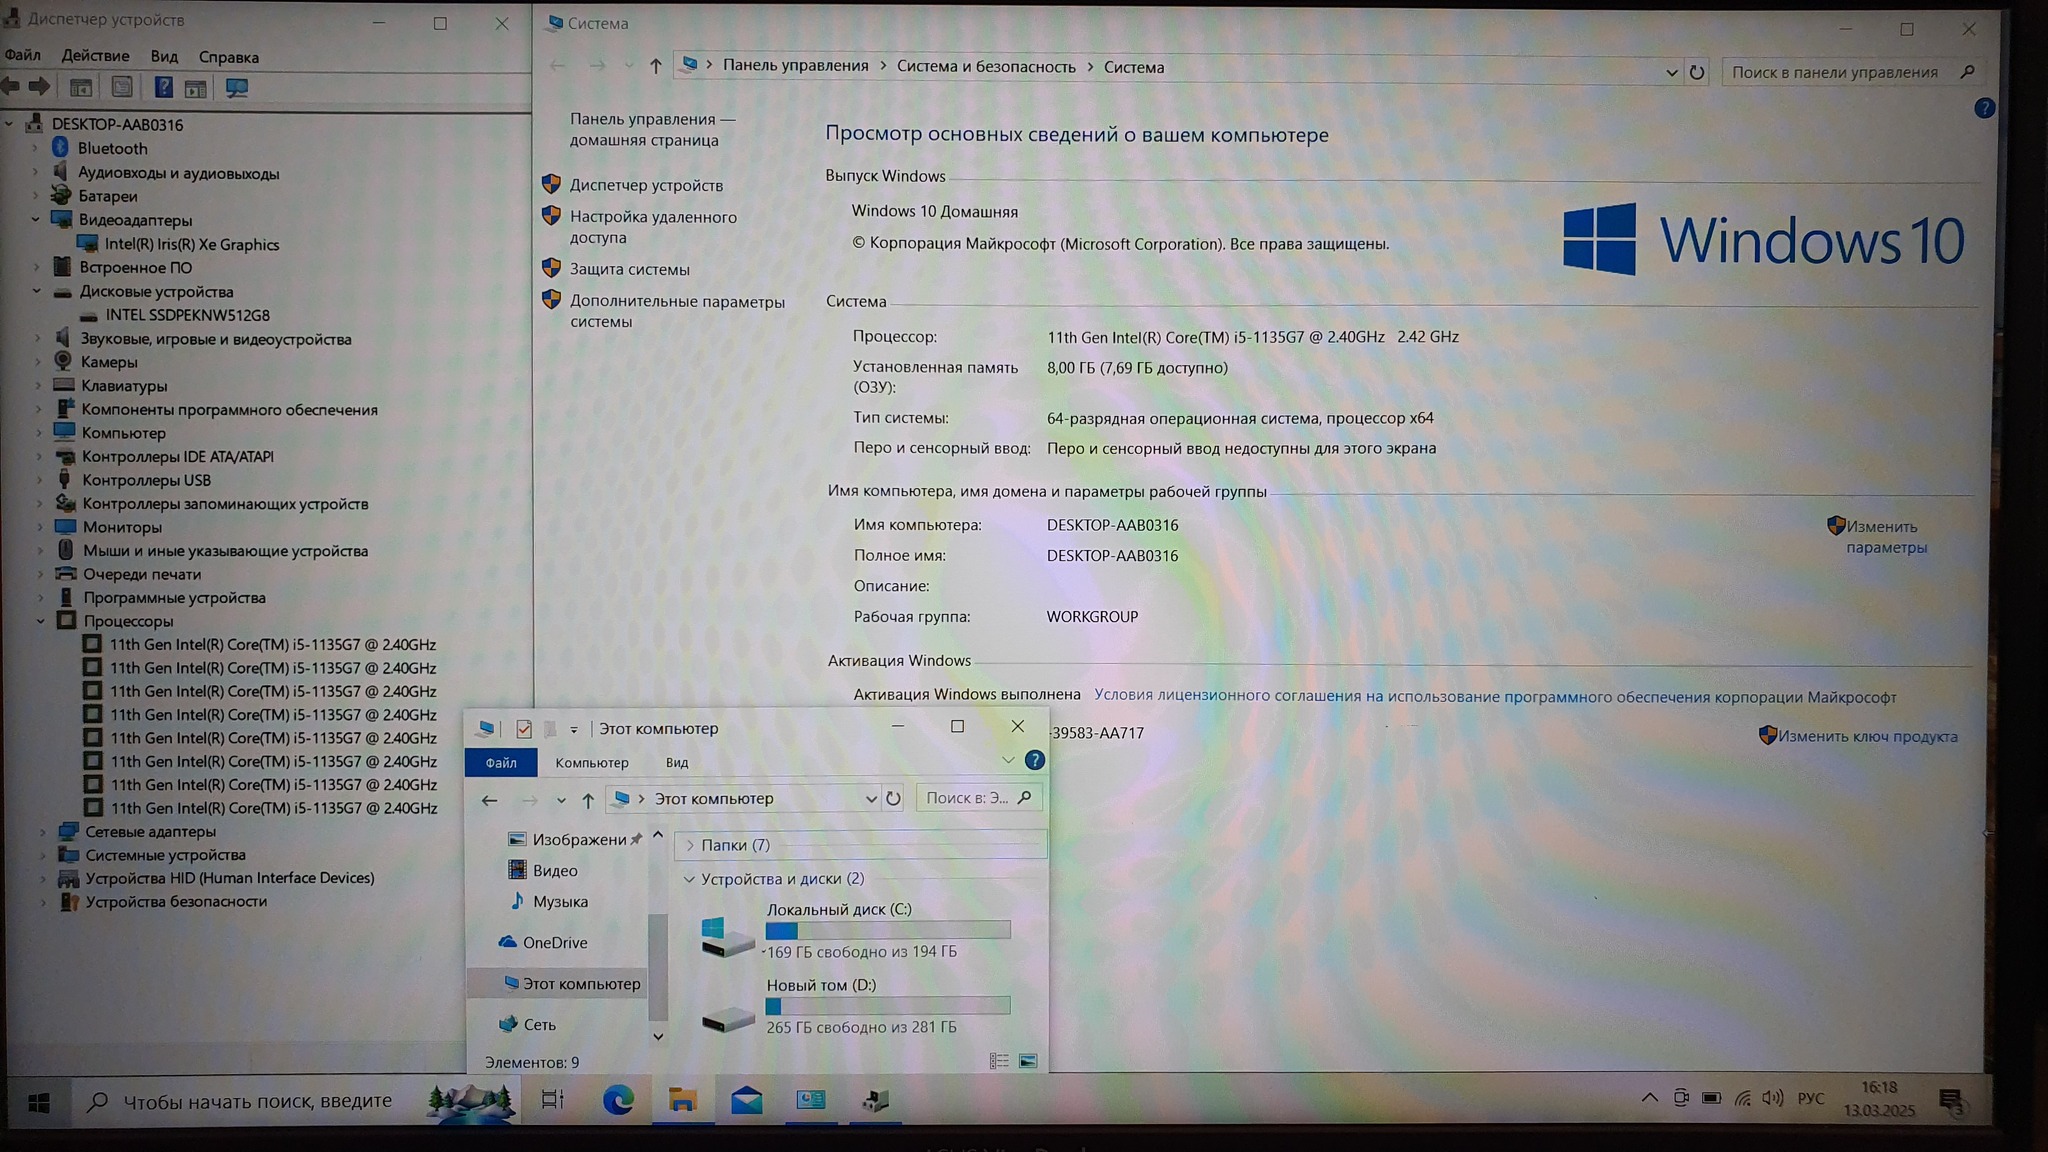Image resolution: width=2048 pixels, height=1152 pixels.
Task: Collapse the Процессоры tree node
Action: (41, 621)
